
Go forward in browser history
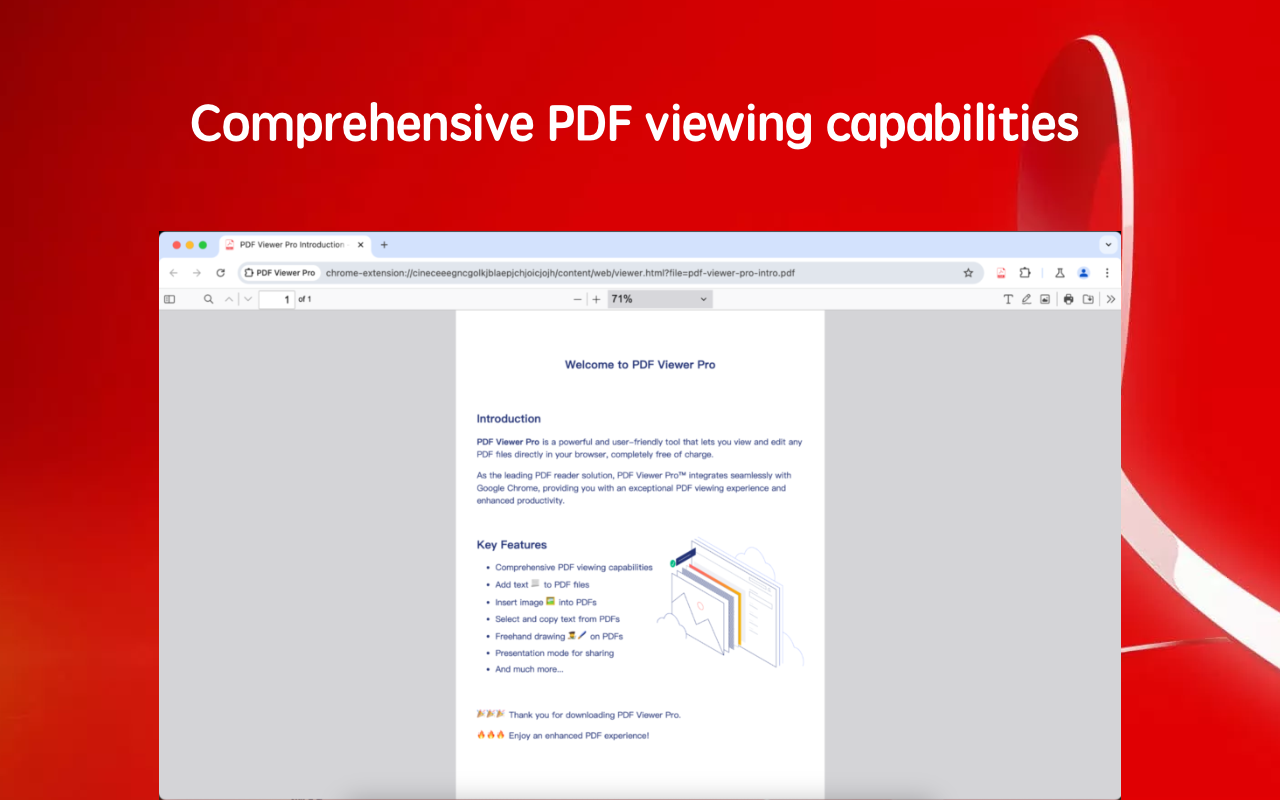click(196, 272)
